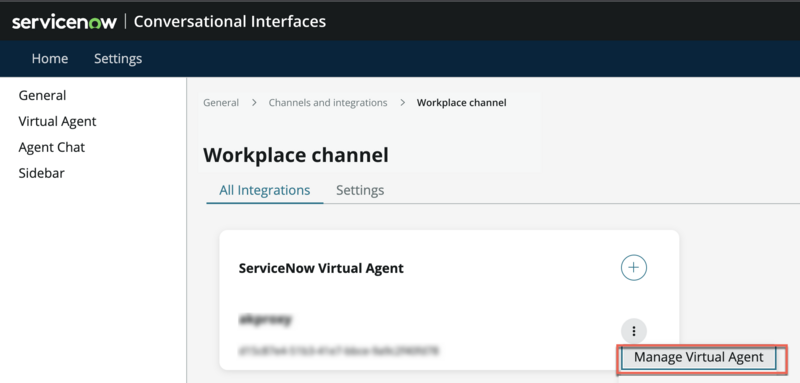Click the blurred integration name on the card
Viewport: 800px width, 383px height.
(265, 320)
